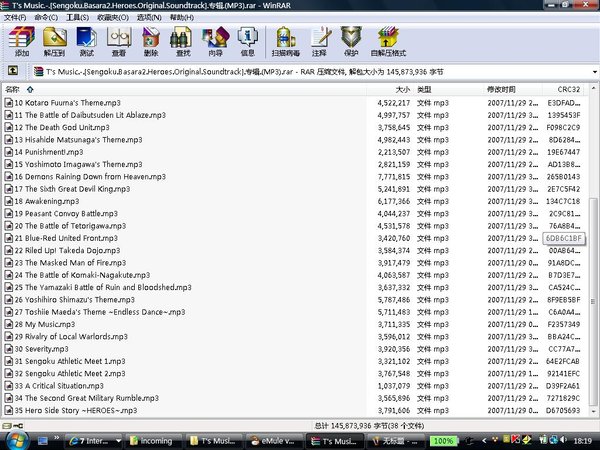Click the show desktop icon in taskbar
Viewport: 600px width, 450px height.
pyautogui.click(x=42, y=441)
